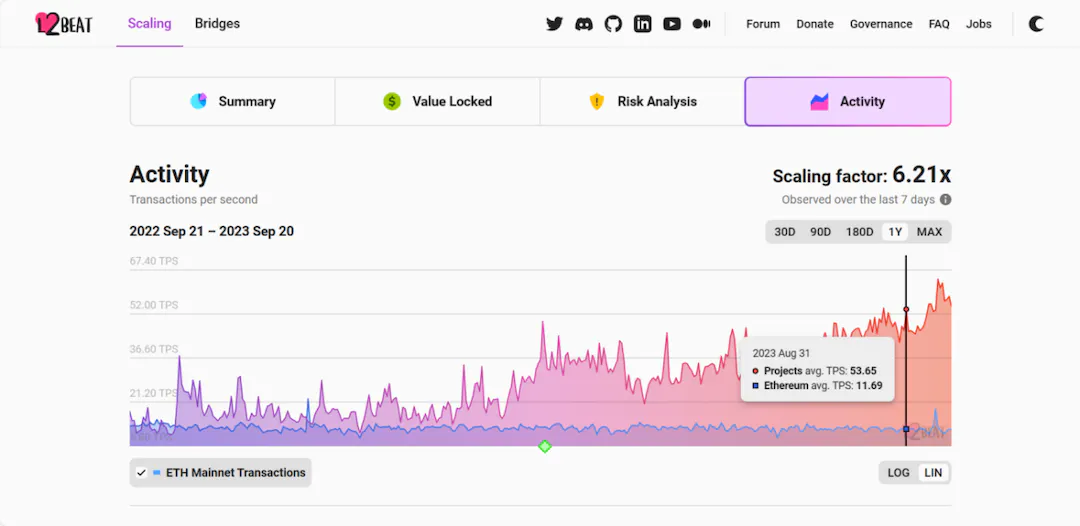Open the Bridges tab

pos(217,24)
